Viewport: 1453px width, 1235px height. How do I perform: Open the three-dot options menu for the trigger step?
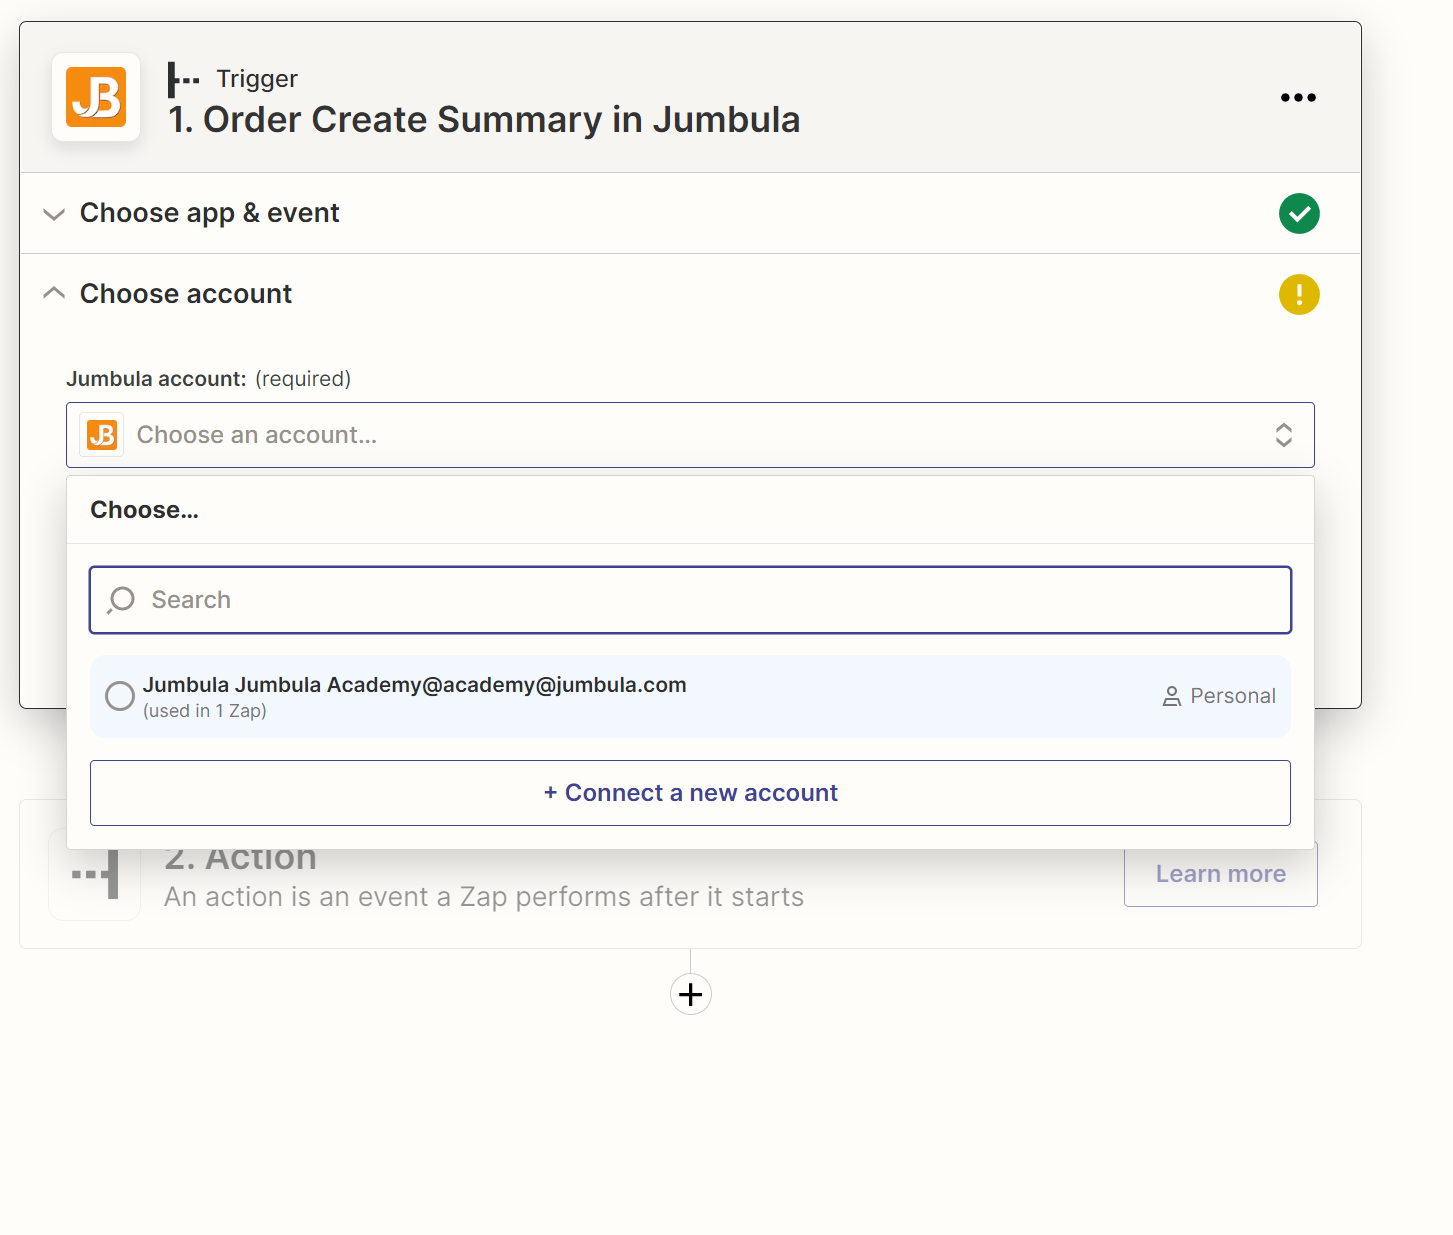(1298, 97)
